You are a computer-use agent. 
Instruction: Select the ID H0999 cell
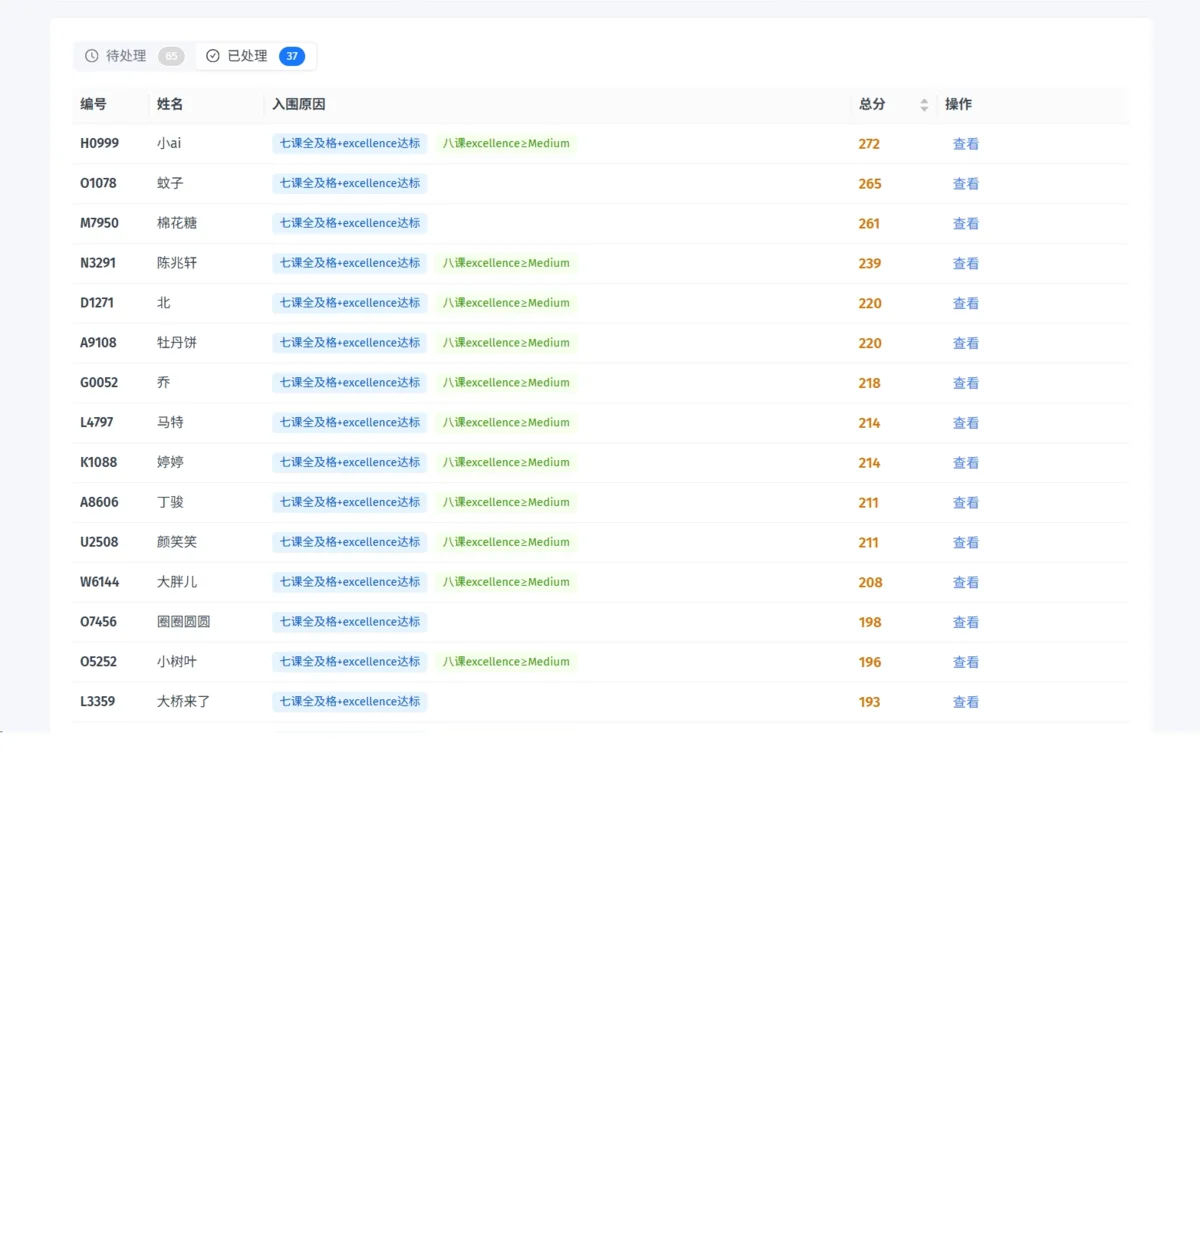click(99, 144)
